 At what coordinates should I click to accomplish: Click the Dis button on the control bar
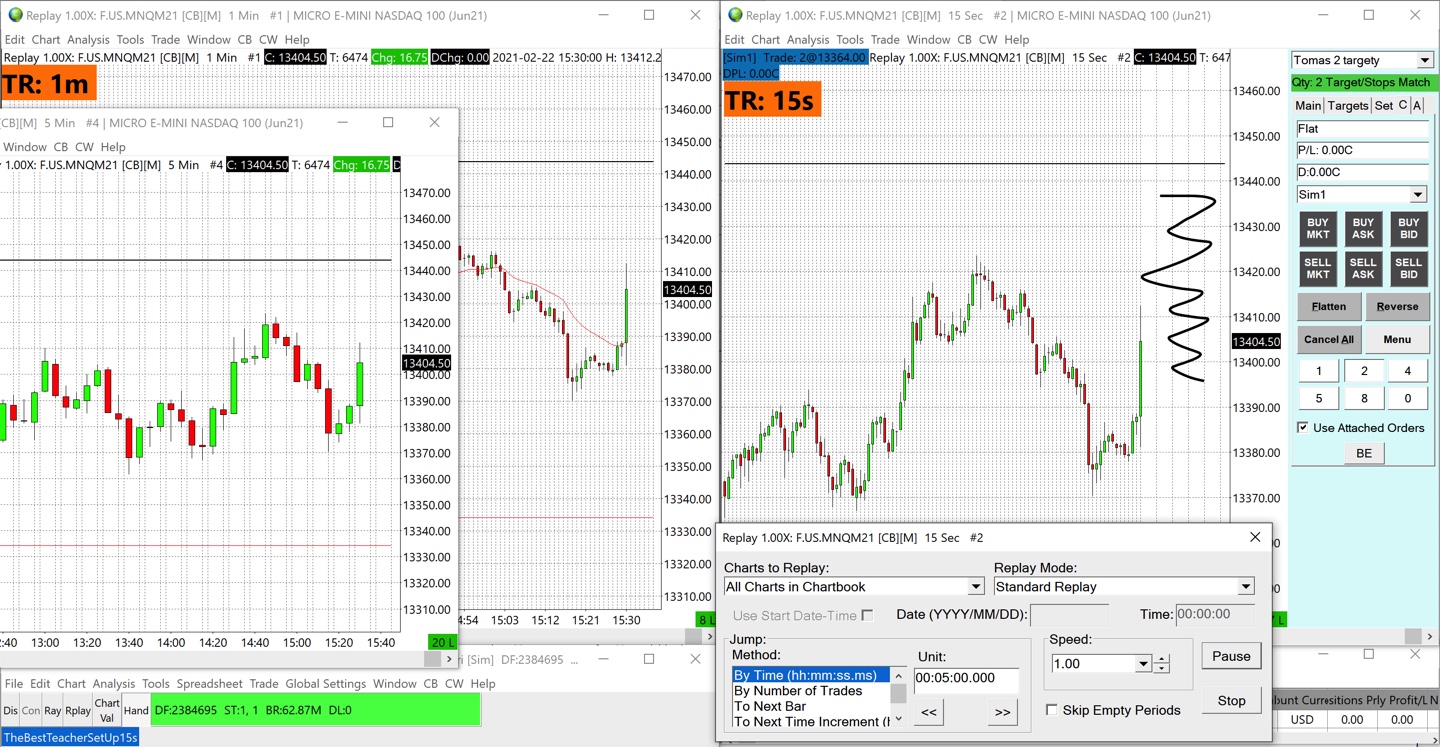pyautogui.click(x=10, y=710)
